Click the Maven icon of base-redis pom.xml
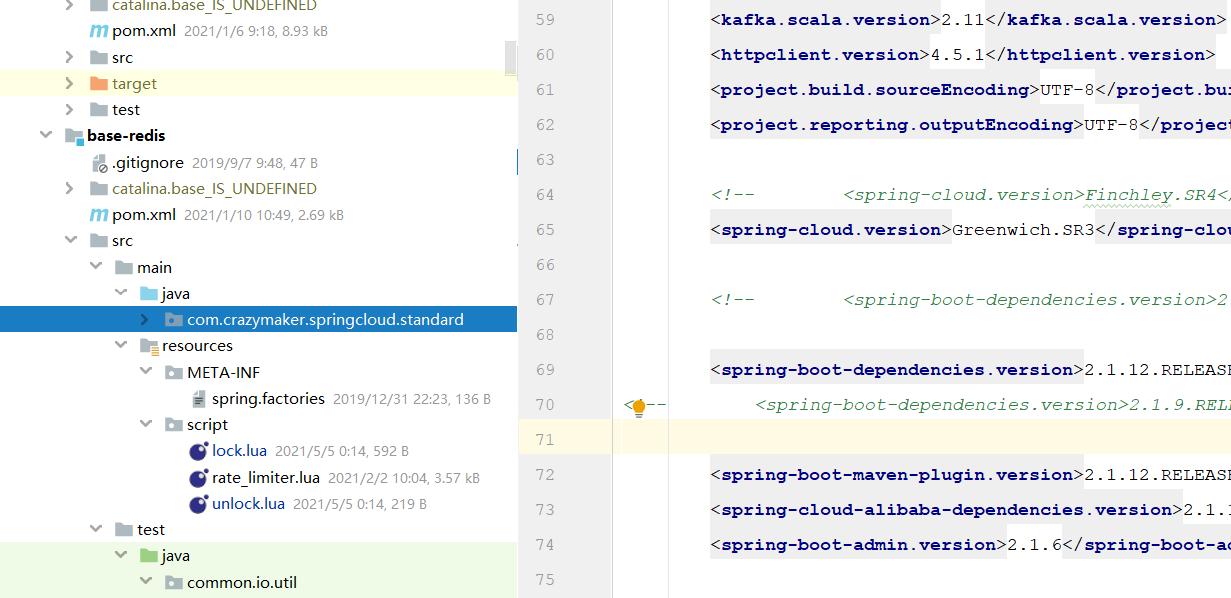Screen dimensions: 1231x598 point(98,215)
